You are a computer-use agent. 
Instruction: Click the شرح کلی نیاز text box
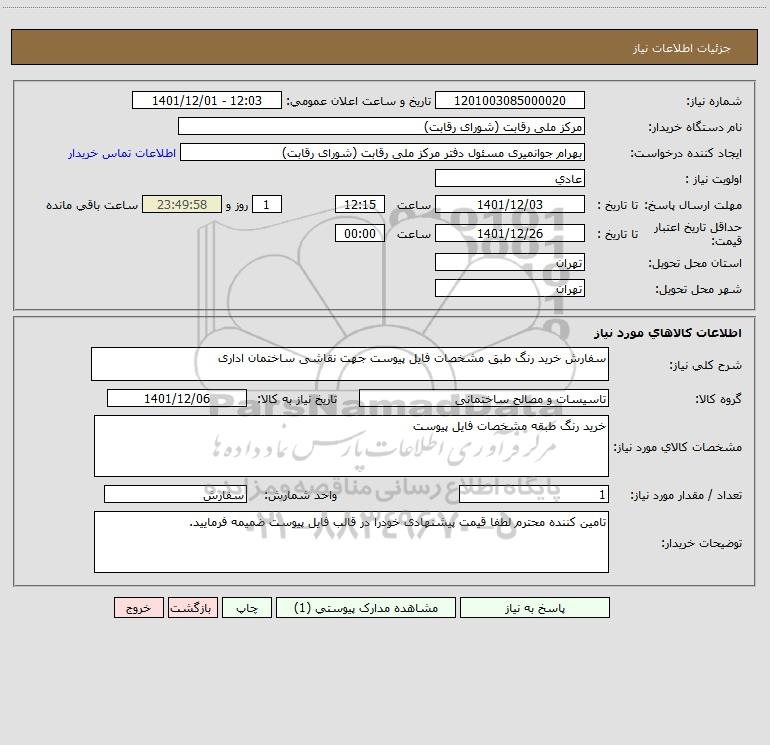pyautogui.click(x=350, y=364)
